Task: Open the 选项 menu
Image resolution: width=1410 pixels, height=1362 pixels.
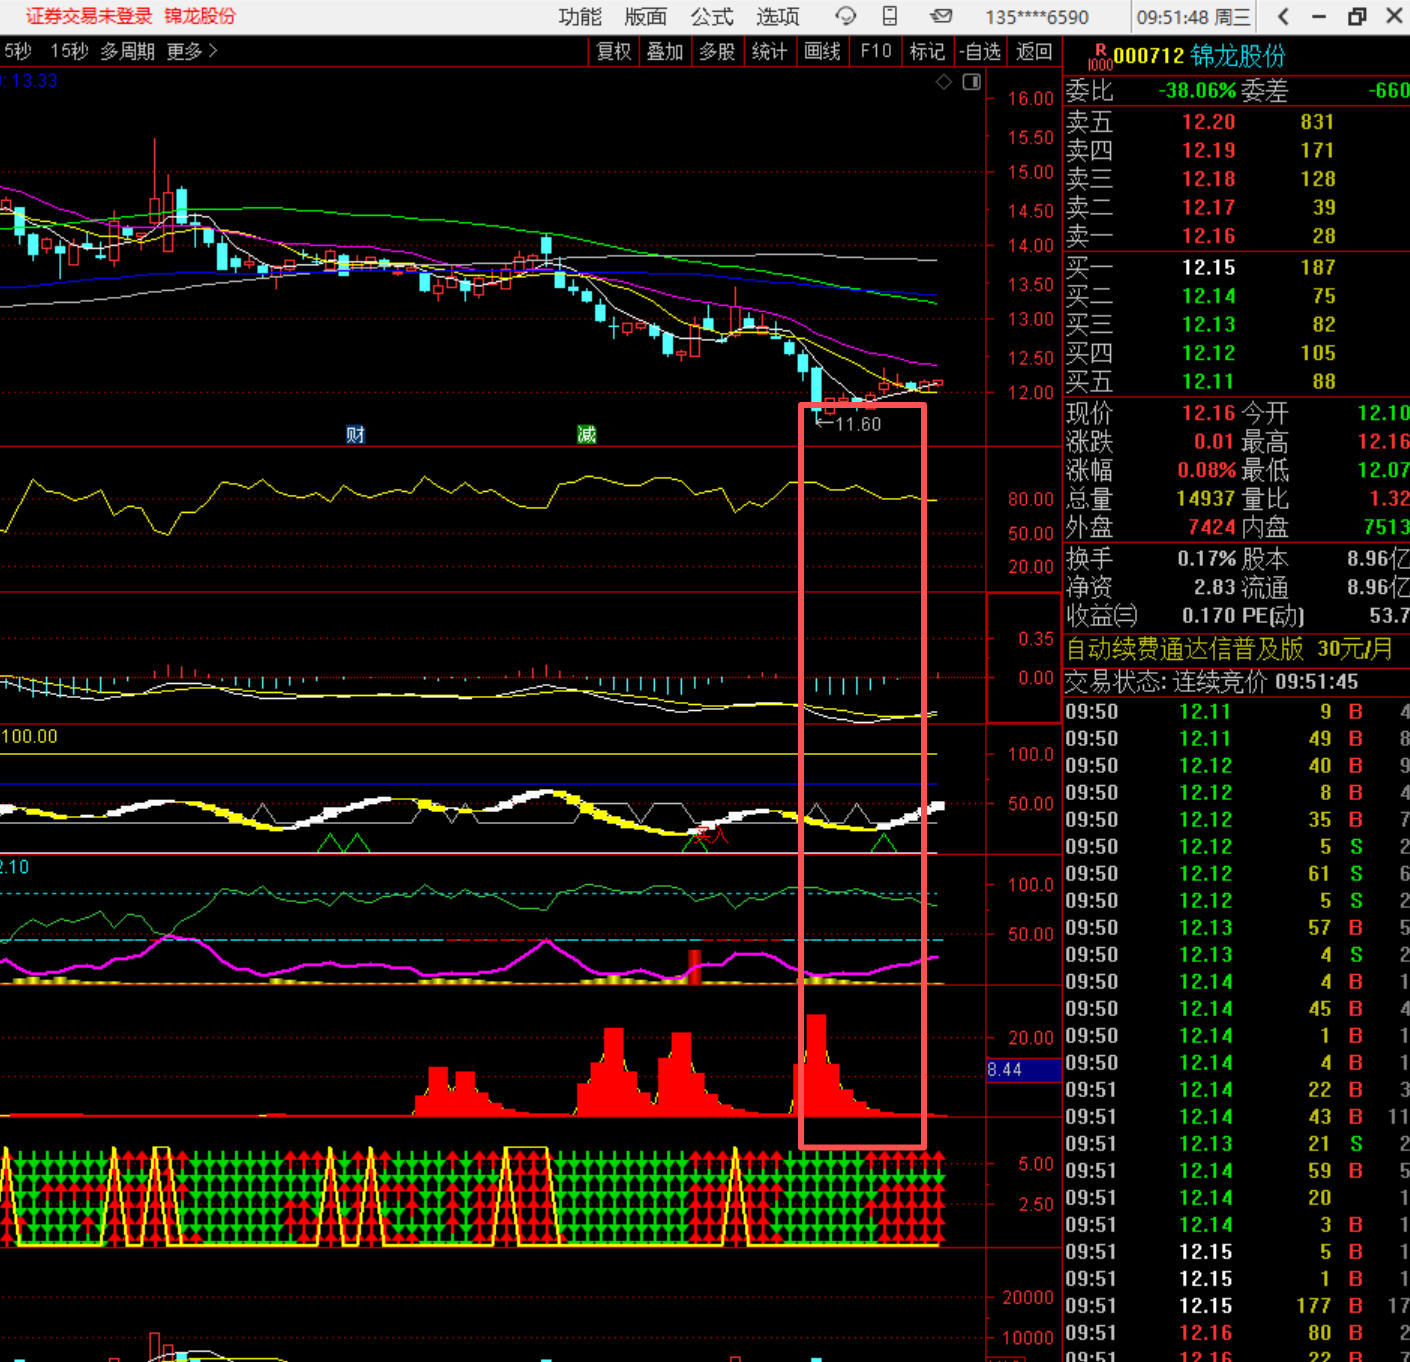Action: pyautogui.click(x=778, y=17)
